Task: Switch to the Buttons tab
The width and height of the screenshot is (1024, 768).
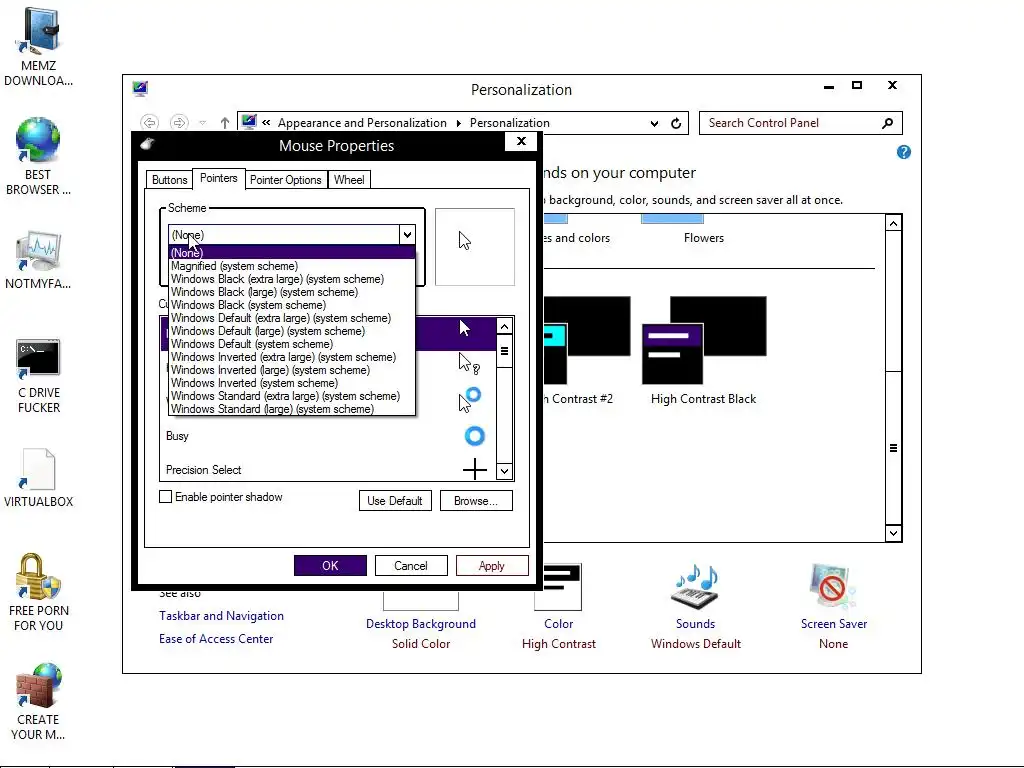Action: [170, 180]
